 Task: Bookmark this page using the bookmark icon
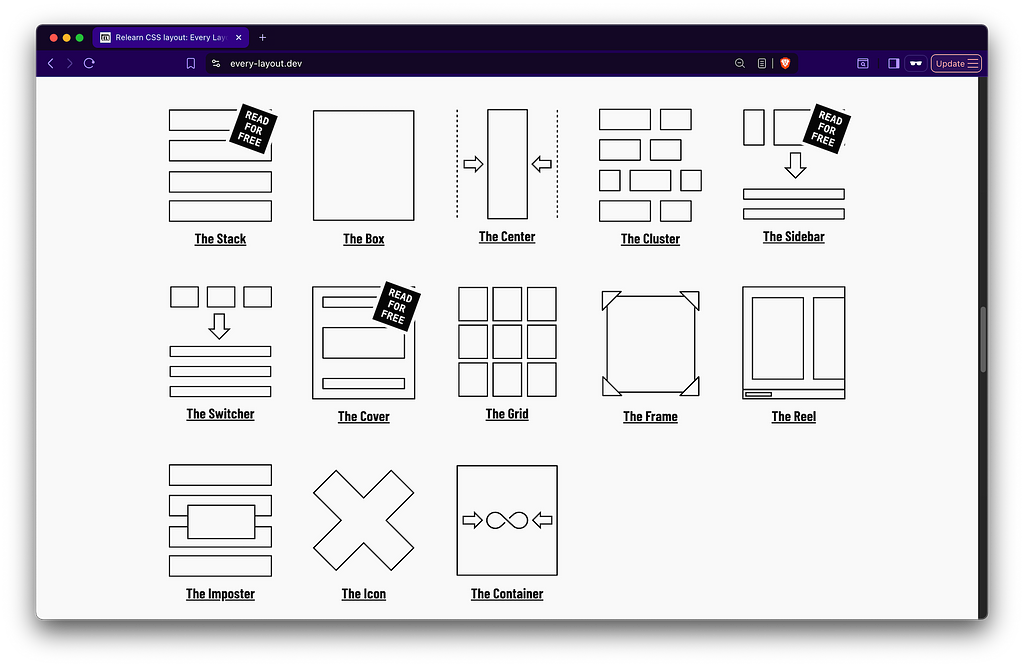pyautogui.click(x=191, y=63)
